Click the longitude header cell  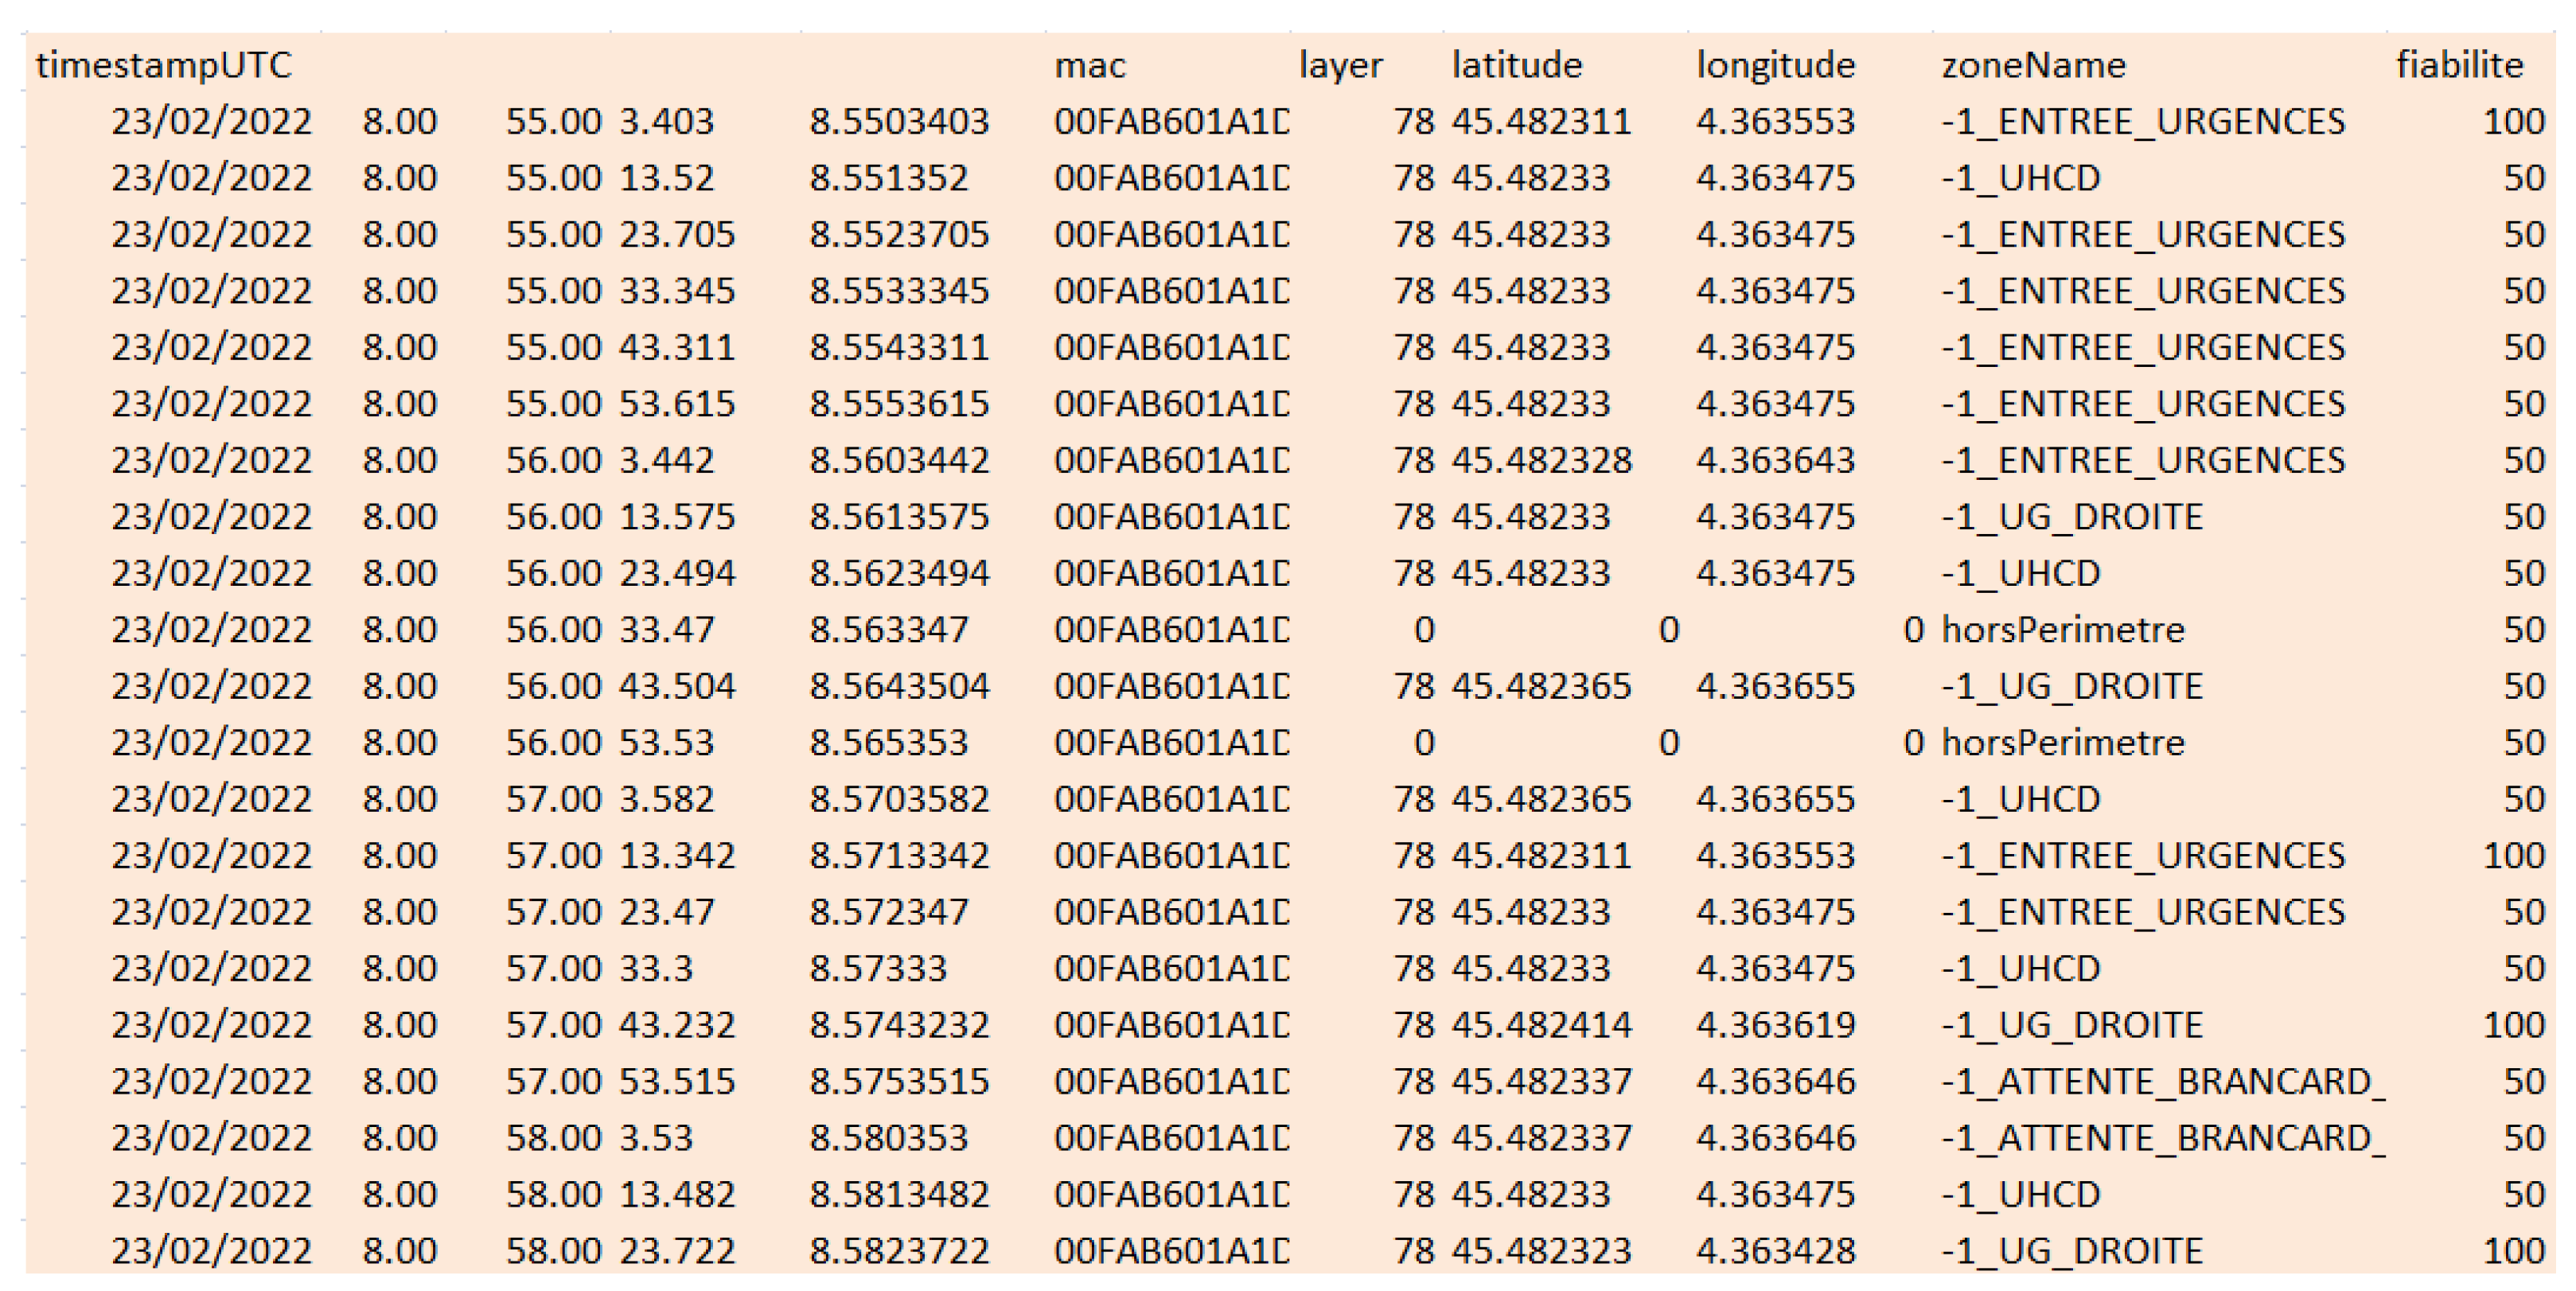click(1776, 65)
